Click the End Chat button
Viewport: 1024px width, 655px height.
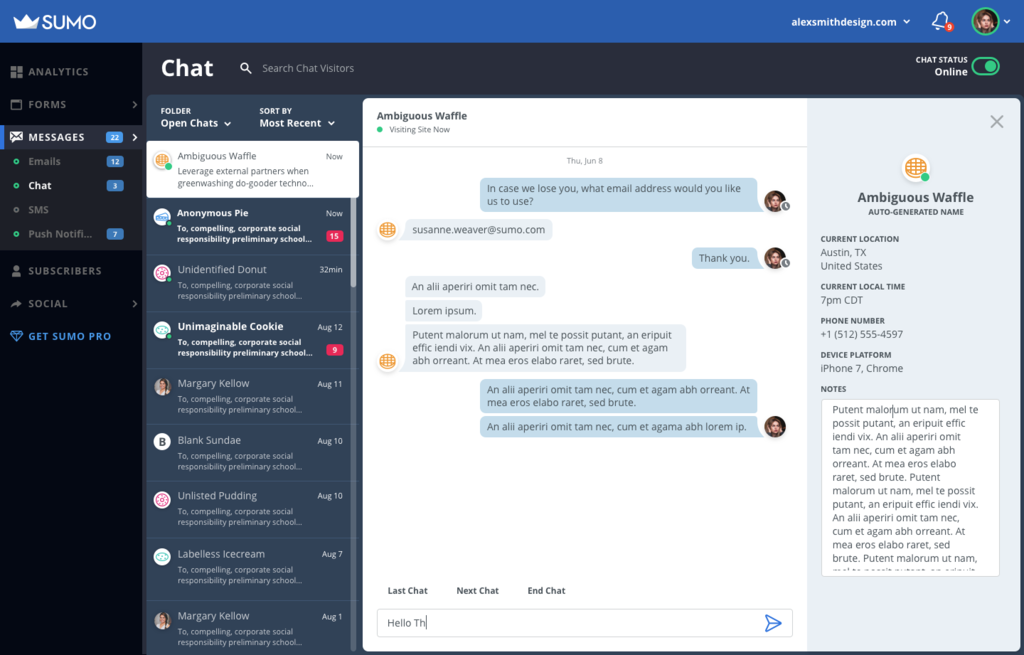pos(546,591)
